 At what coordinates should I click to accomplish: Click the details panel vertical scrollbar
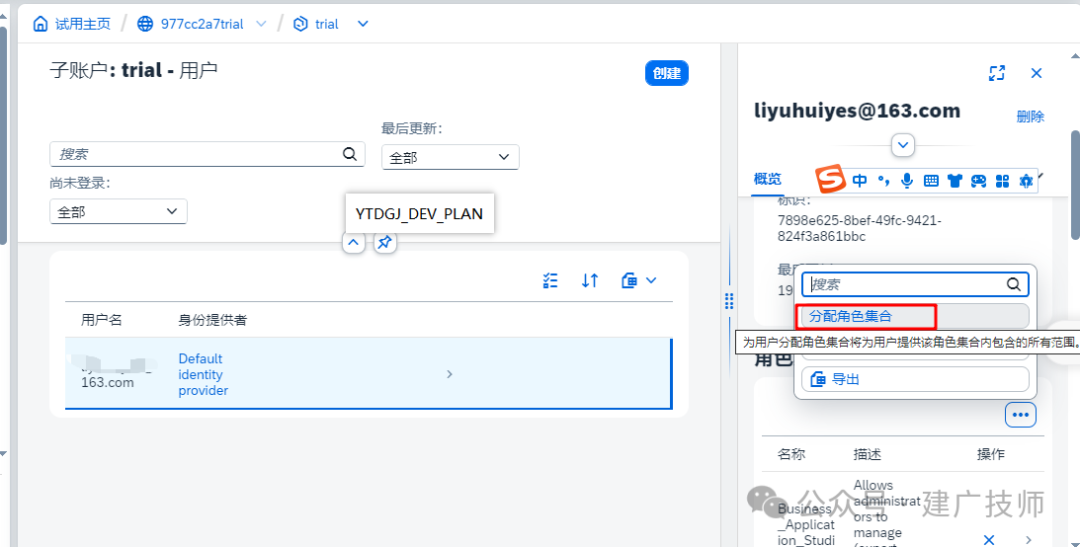[1074, 186]
